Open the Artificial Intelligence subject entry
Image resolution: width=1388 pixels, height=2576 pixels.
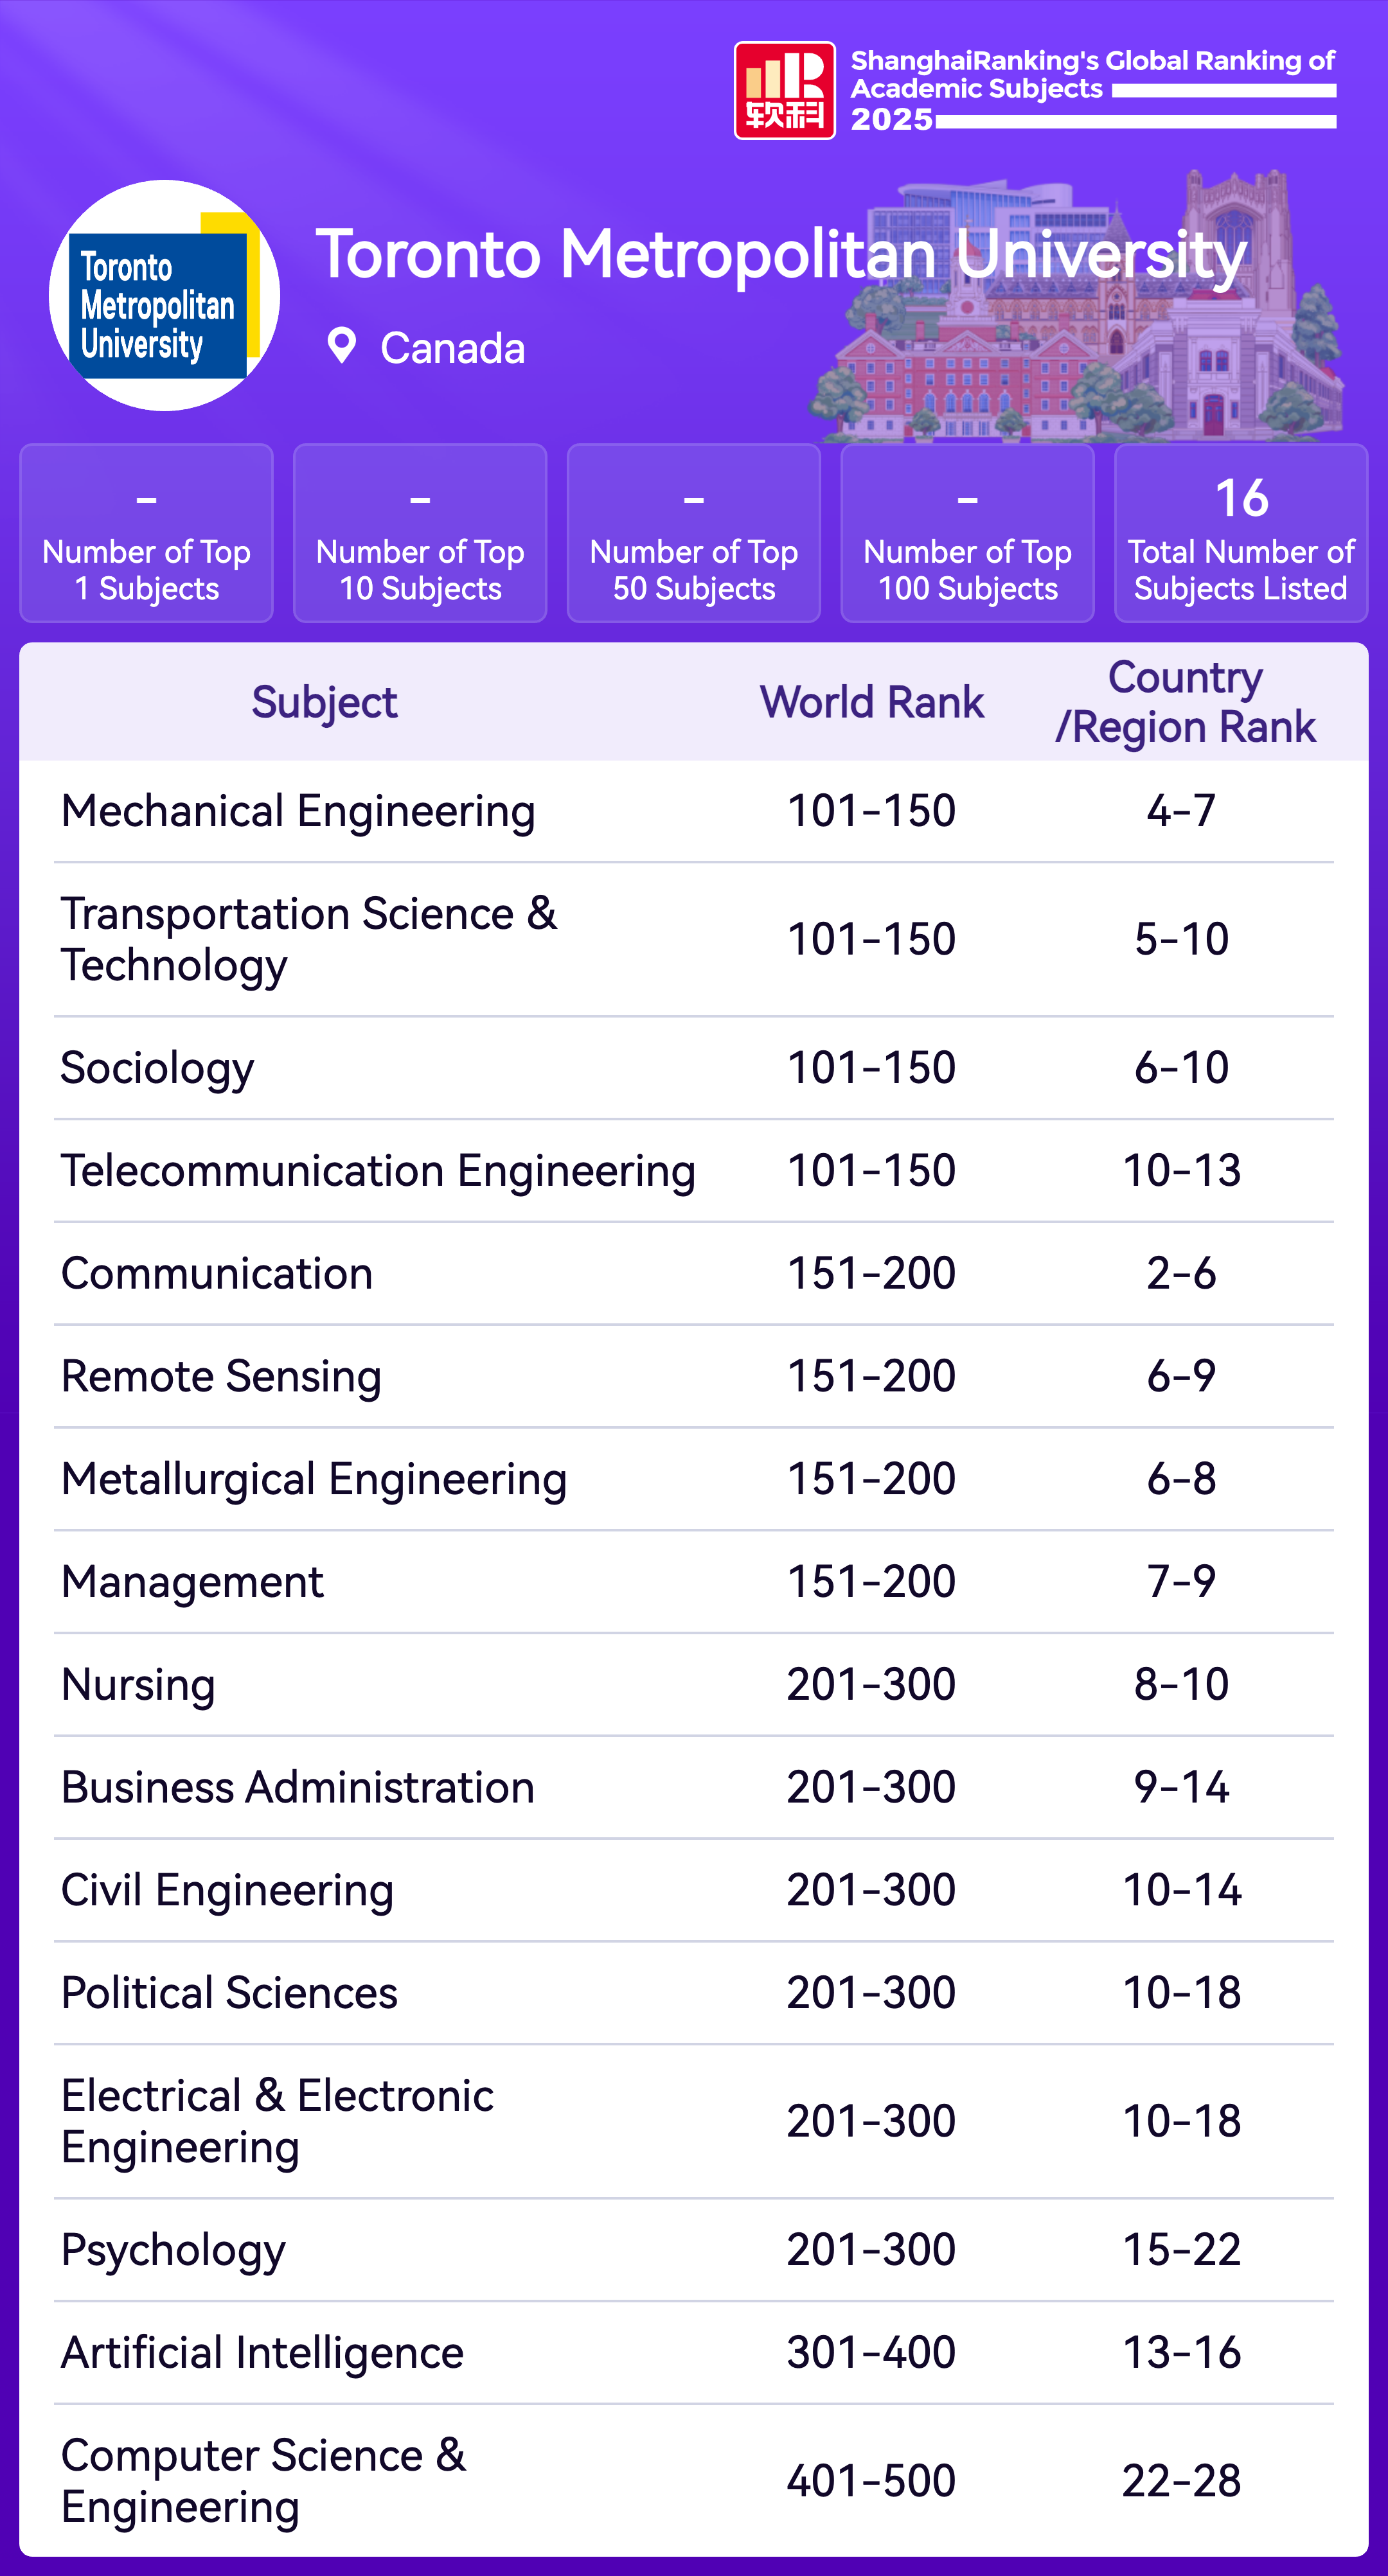tap(262, 2352)
